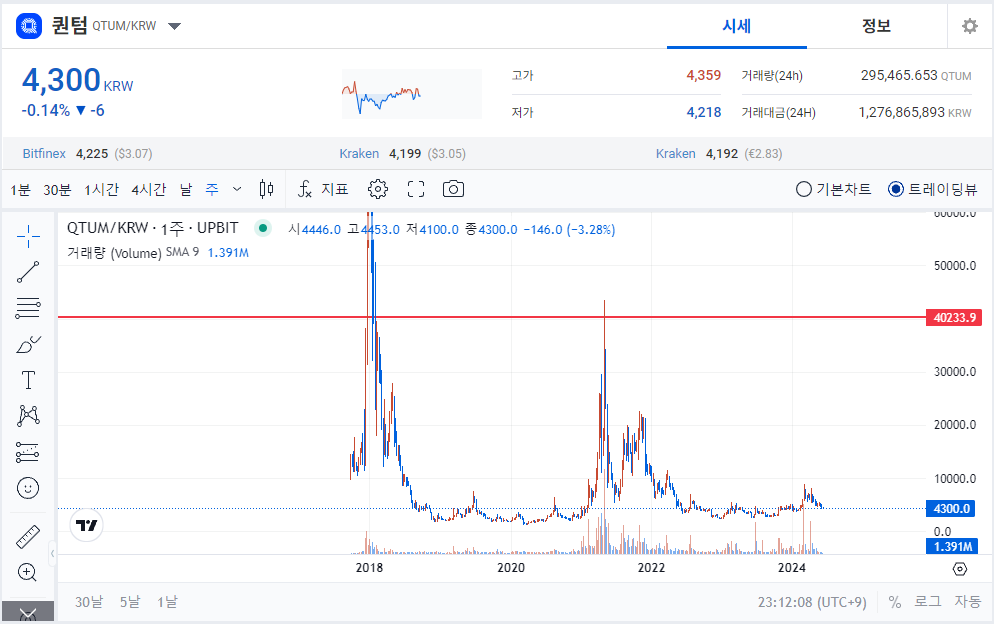Click the 2018 time axis label
The width and height of the screenshot is (994, 624).
(x=369, y=568)
